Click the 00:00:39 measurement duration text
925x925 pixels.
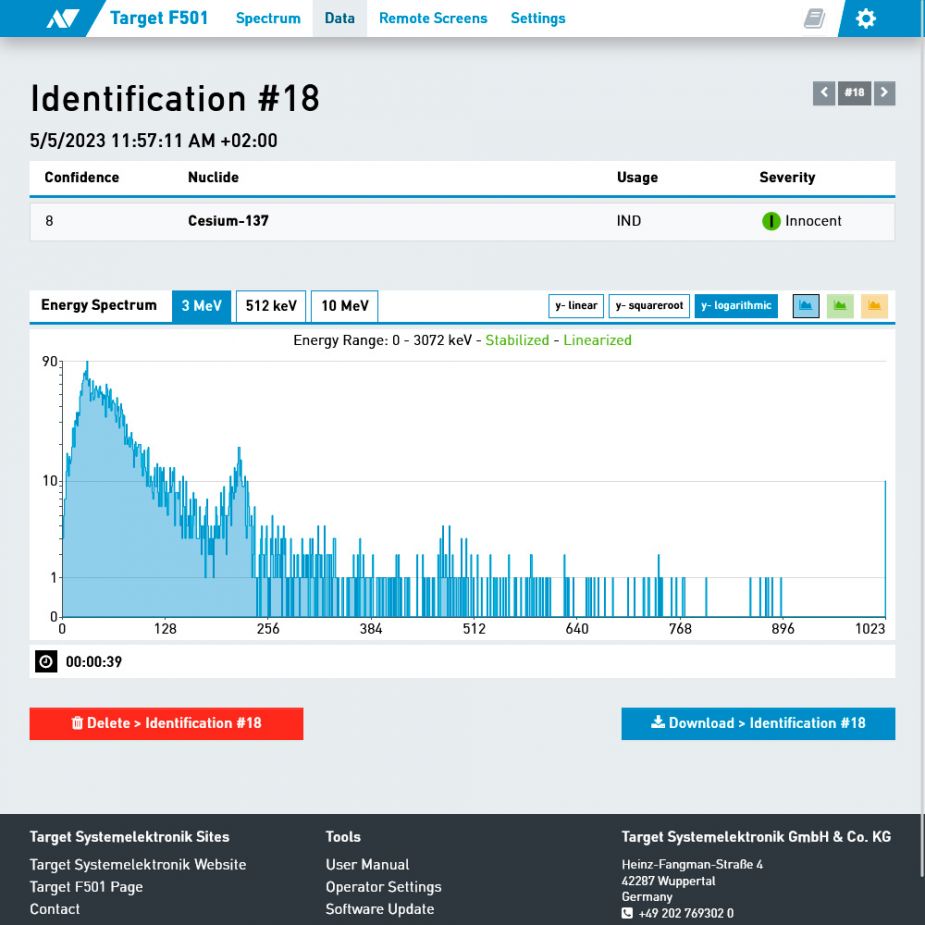94,662
